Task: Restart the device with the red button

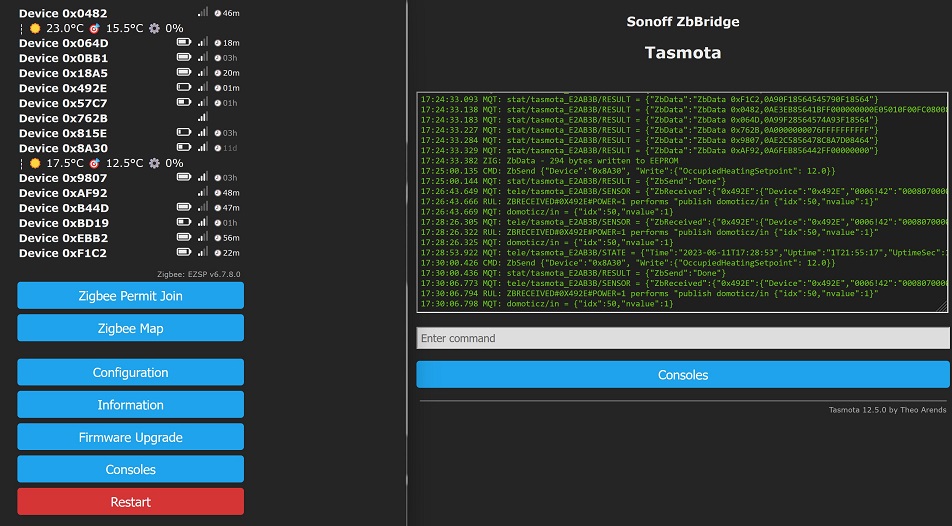Action: (131, 502)
